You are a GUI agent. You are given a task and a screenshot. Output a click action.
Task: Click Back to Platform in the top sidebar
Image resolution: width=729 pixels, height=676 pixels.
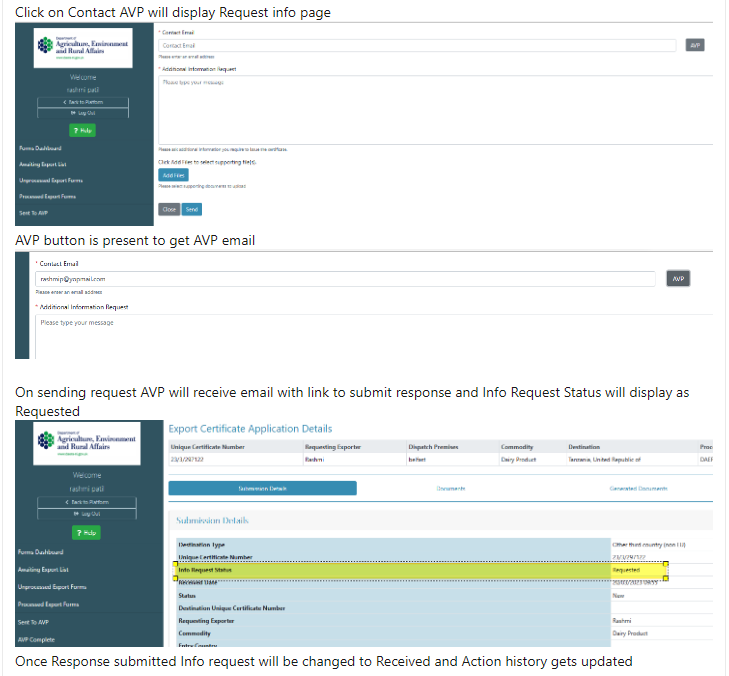(x=82, y=102)
